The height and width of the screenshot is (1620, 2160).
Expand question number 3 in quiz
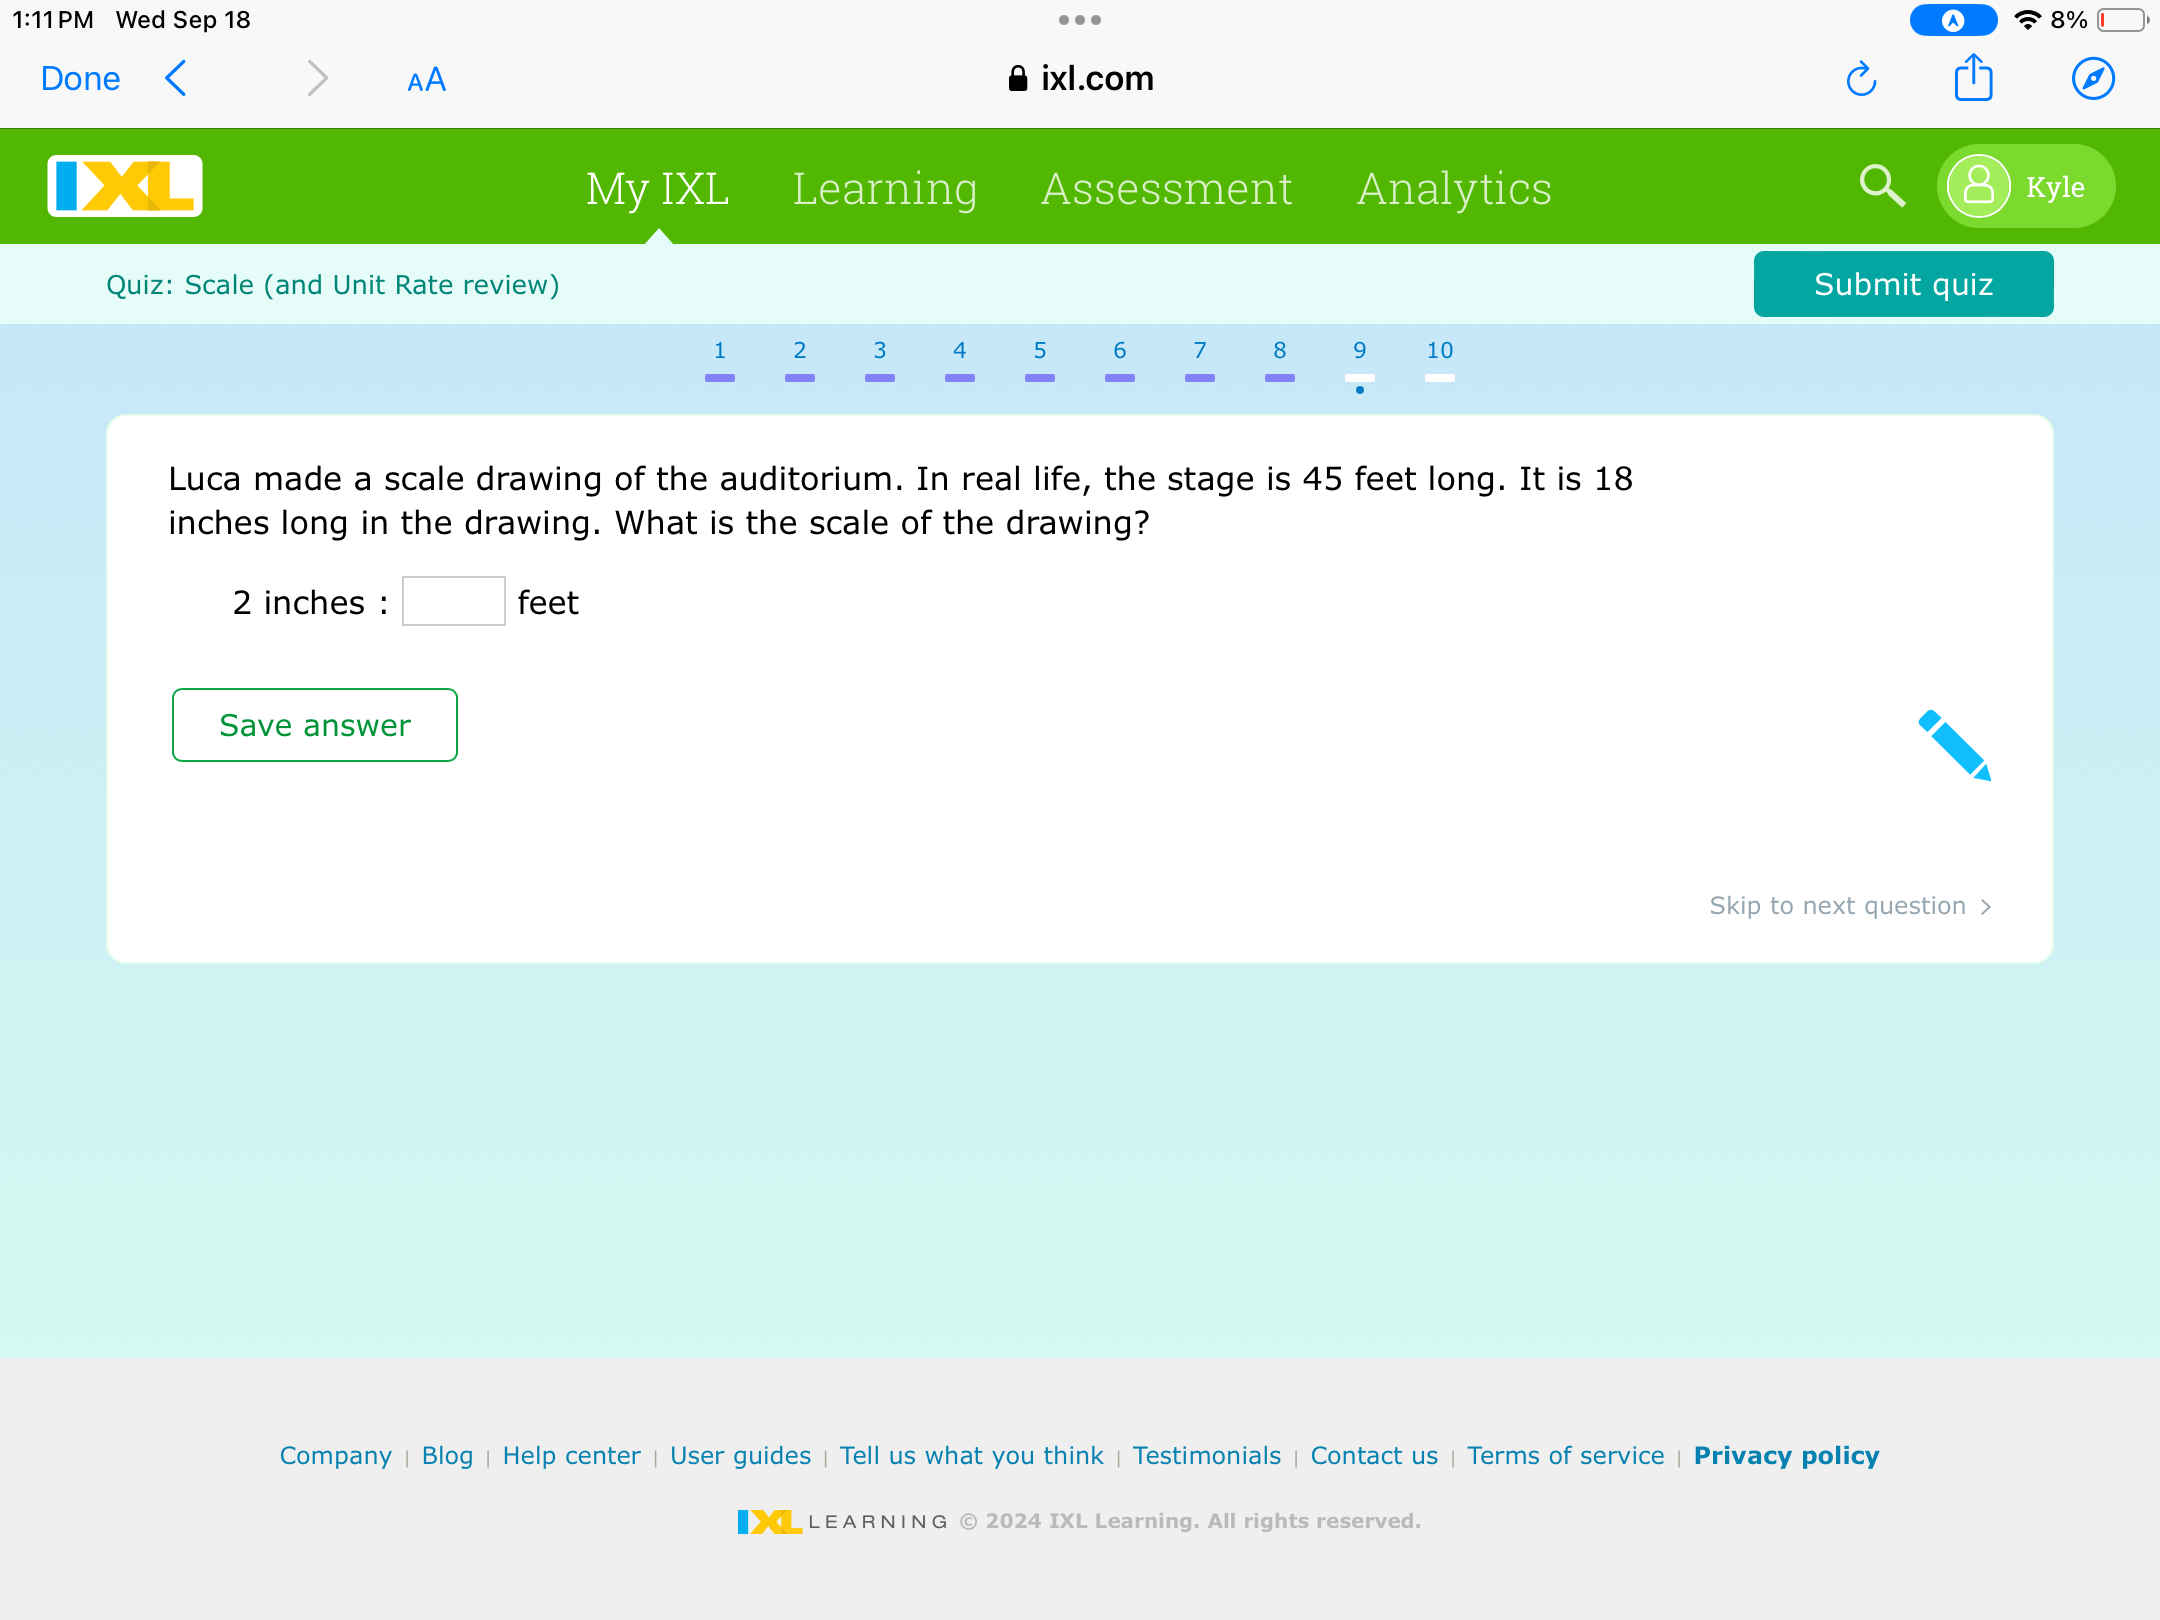click(x=879, y=352)
